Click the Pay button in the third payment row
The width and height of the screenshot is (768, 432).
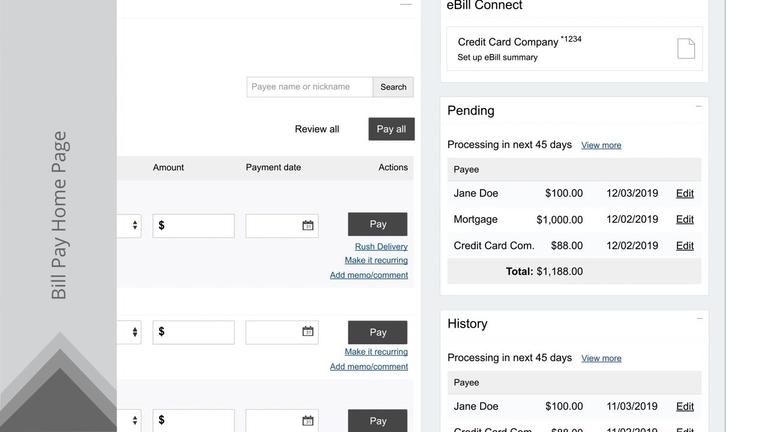[378, 421]
